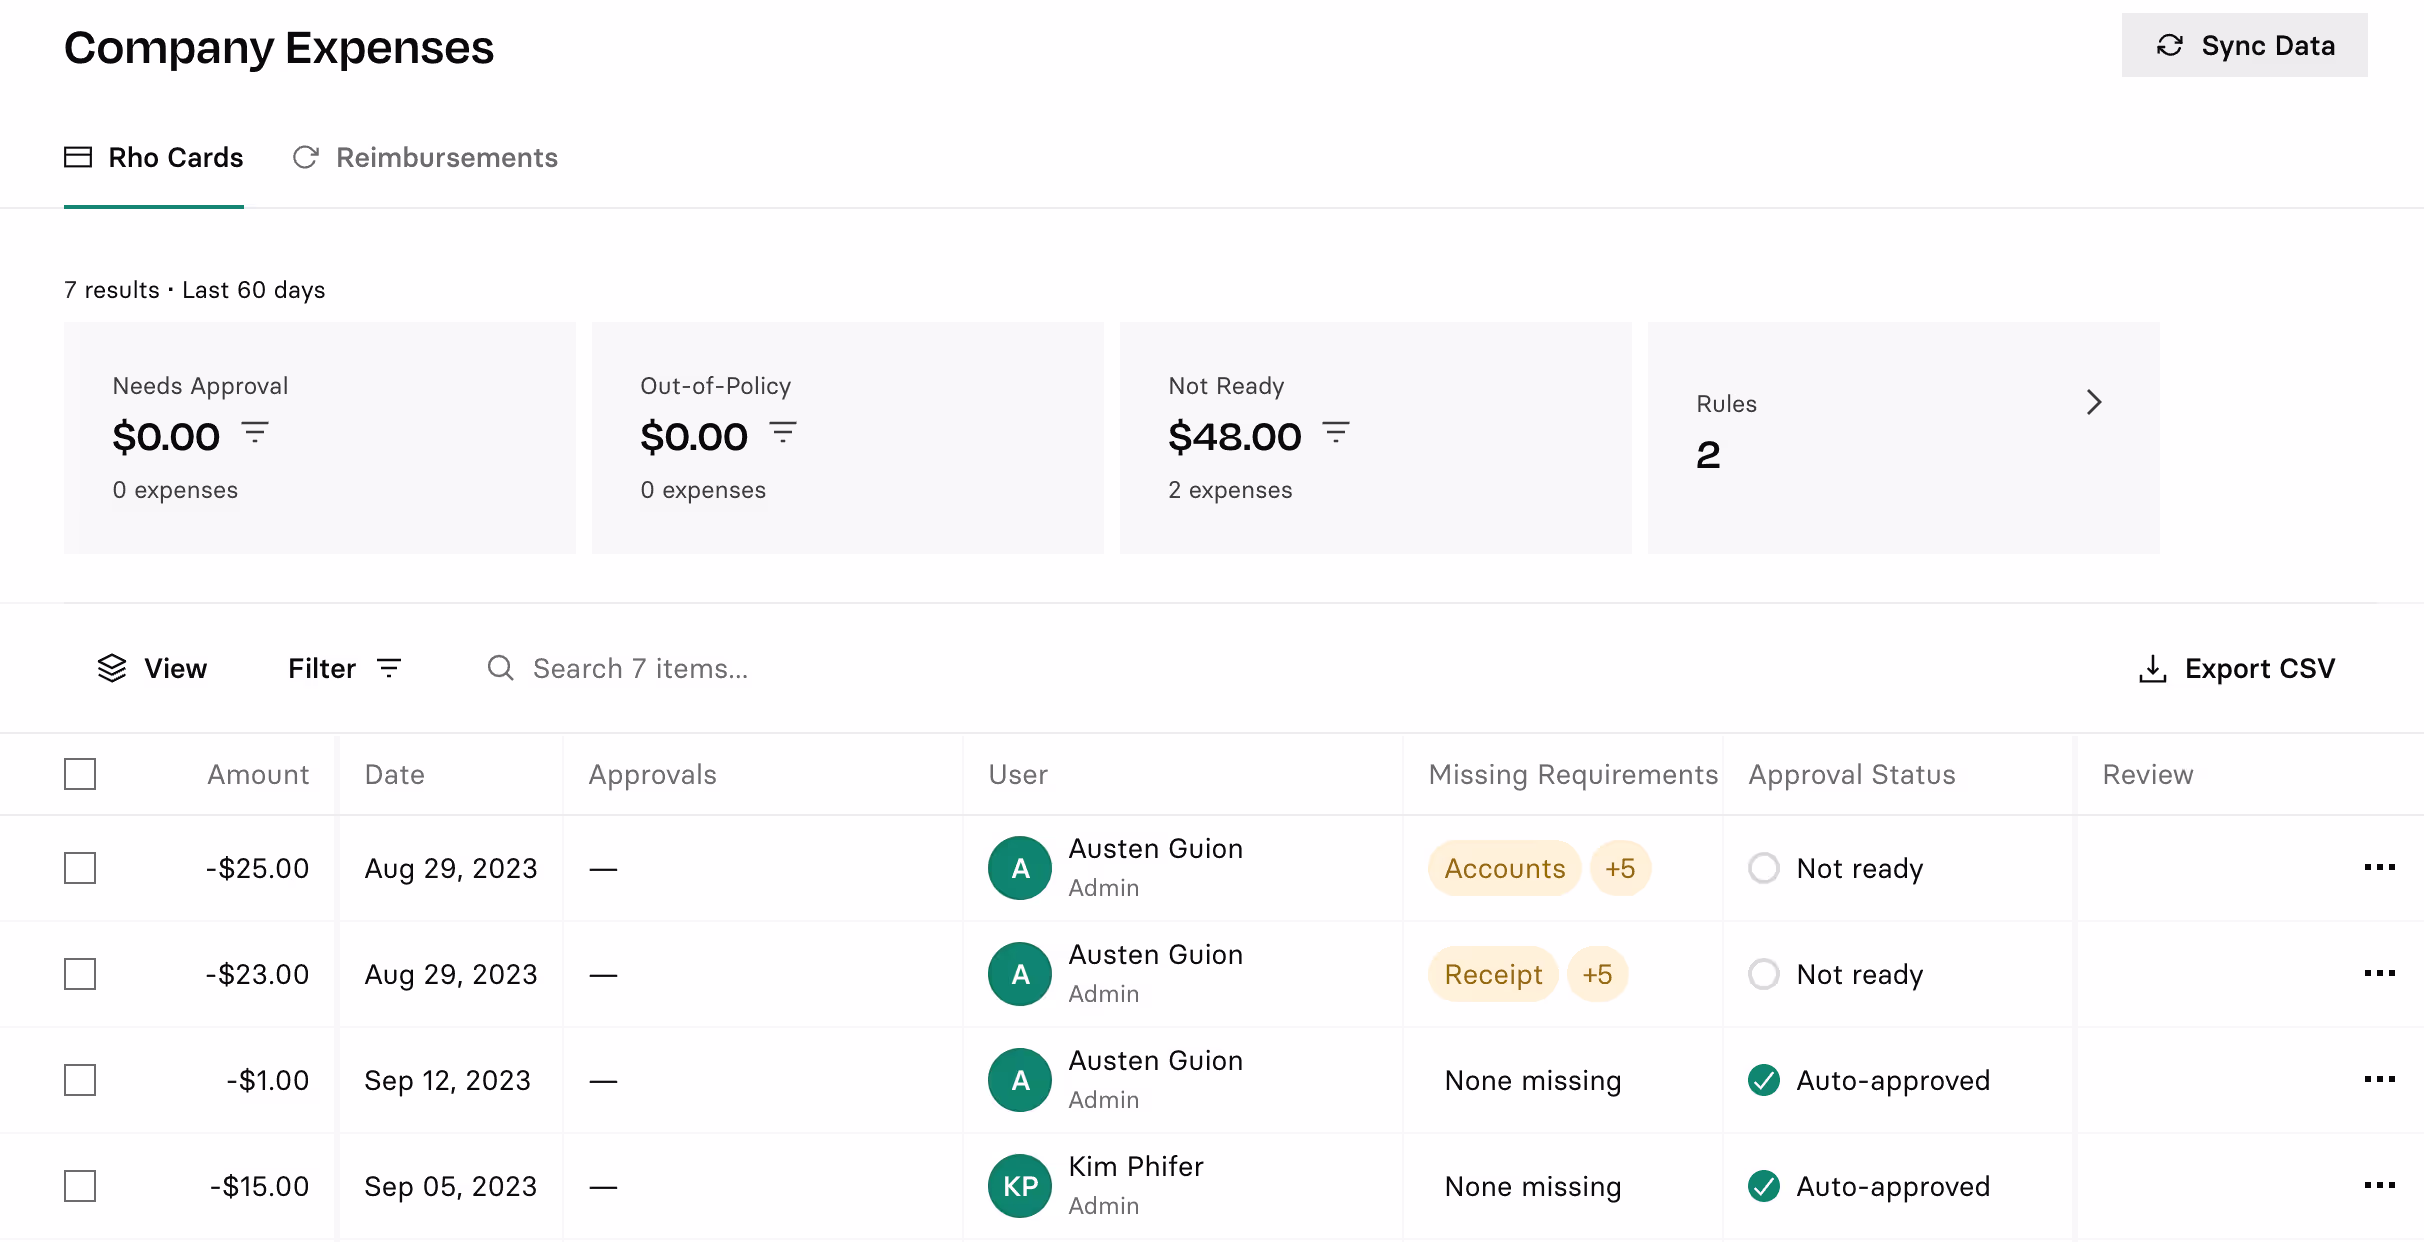This screenshot has height=1242, width=2424.
Task: Toggle the select-all header checkbox
Action: [80, 774]
